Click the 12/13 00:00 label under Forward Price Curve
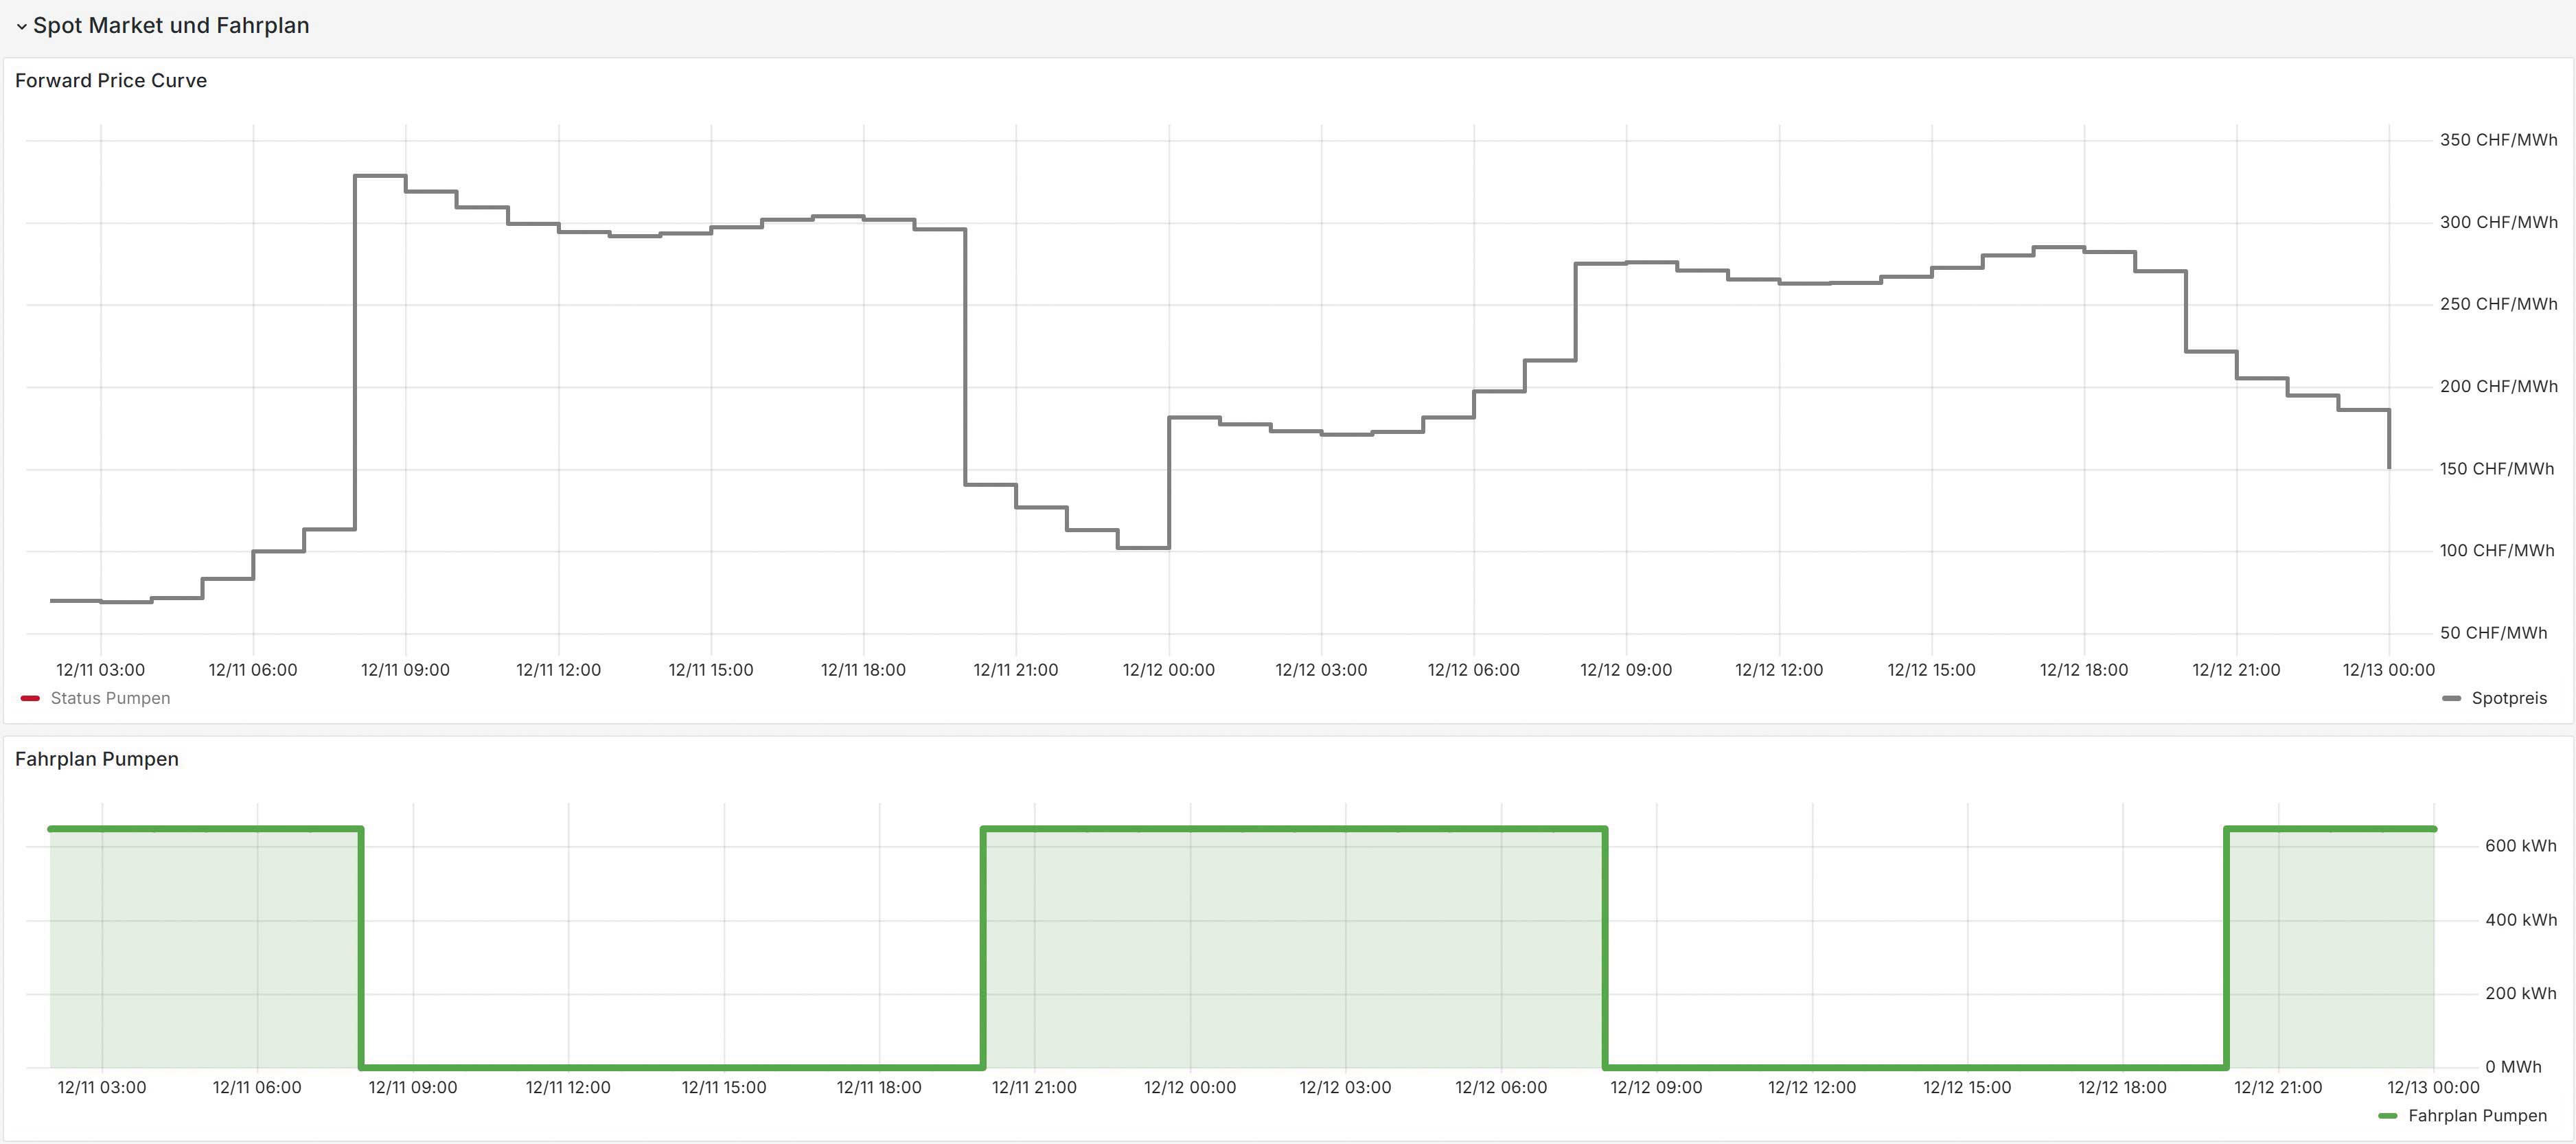This screenshot has height=1144, width=2576. point(2388,670)
